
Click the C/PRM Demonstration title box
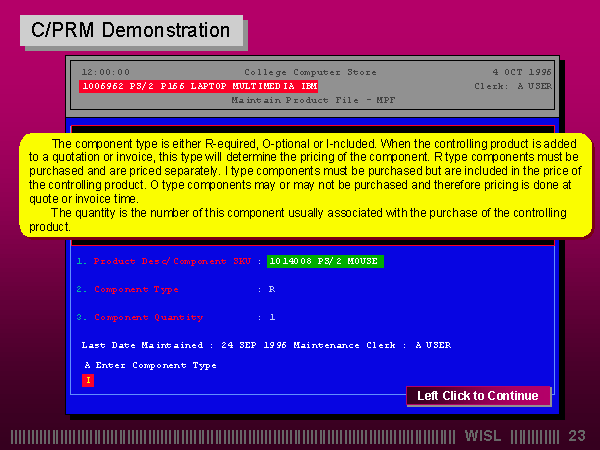[x=131, y=31]
